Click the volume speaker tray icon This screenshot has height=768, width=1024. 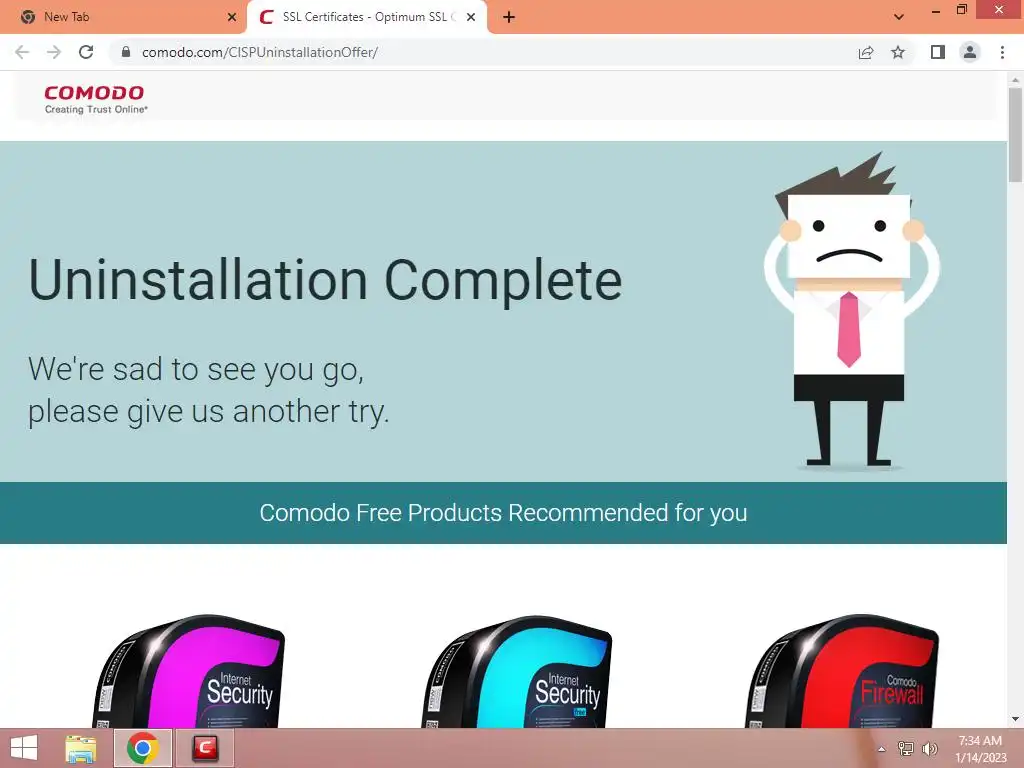coord(929,749)
